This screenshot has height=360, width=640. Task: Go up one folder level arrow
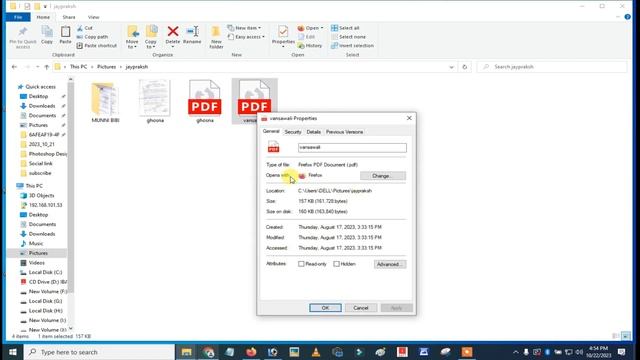(47, 67)
